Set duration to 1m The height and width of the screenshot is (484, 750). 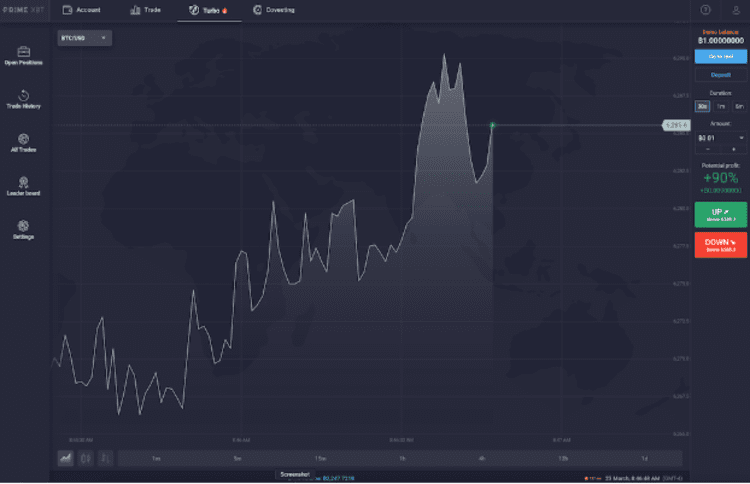721,106
